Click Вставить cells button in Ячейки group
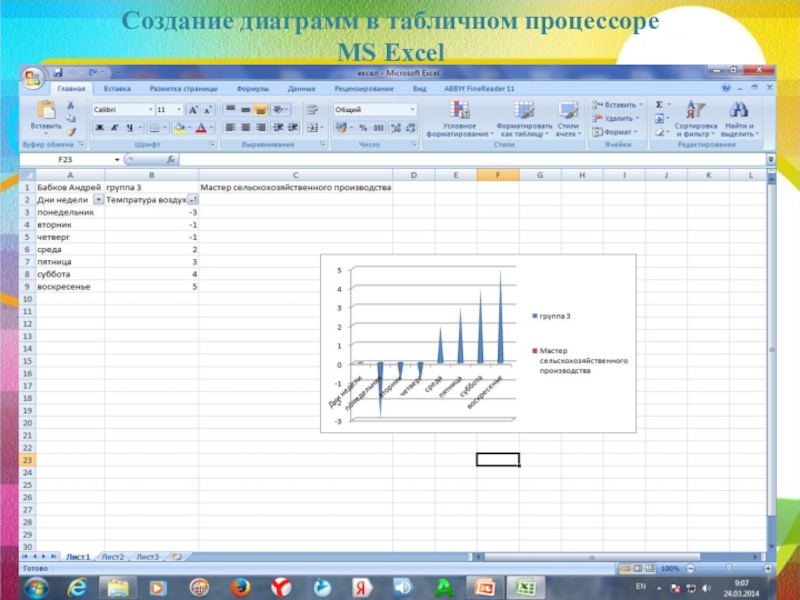 [x=617, y=105]
